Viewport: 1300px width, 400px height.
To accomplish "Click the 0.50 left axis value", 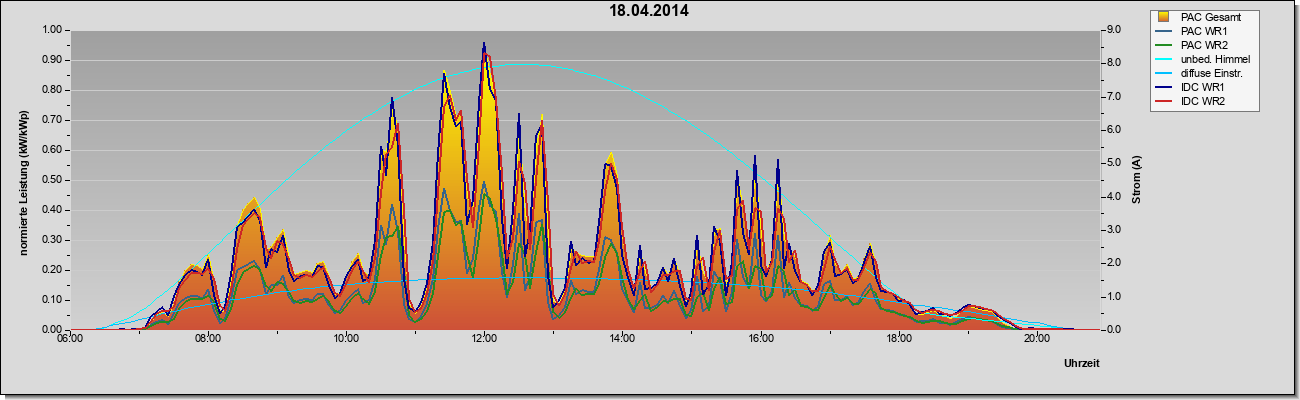I will 51,180.
